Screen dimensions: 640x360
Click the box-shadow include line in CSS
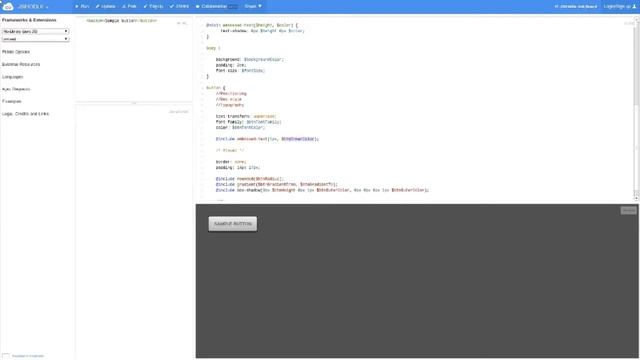tap(322, 190)
